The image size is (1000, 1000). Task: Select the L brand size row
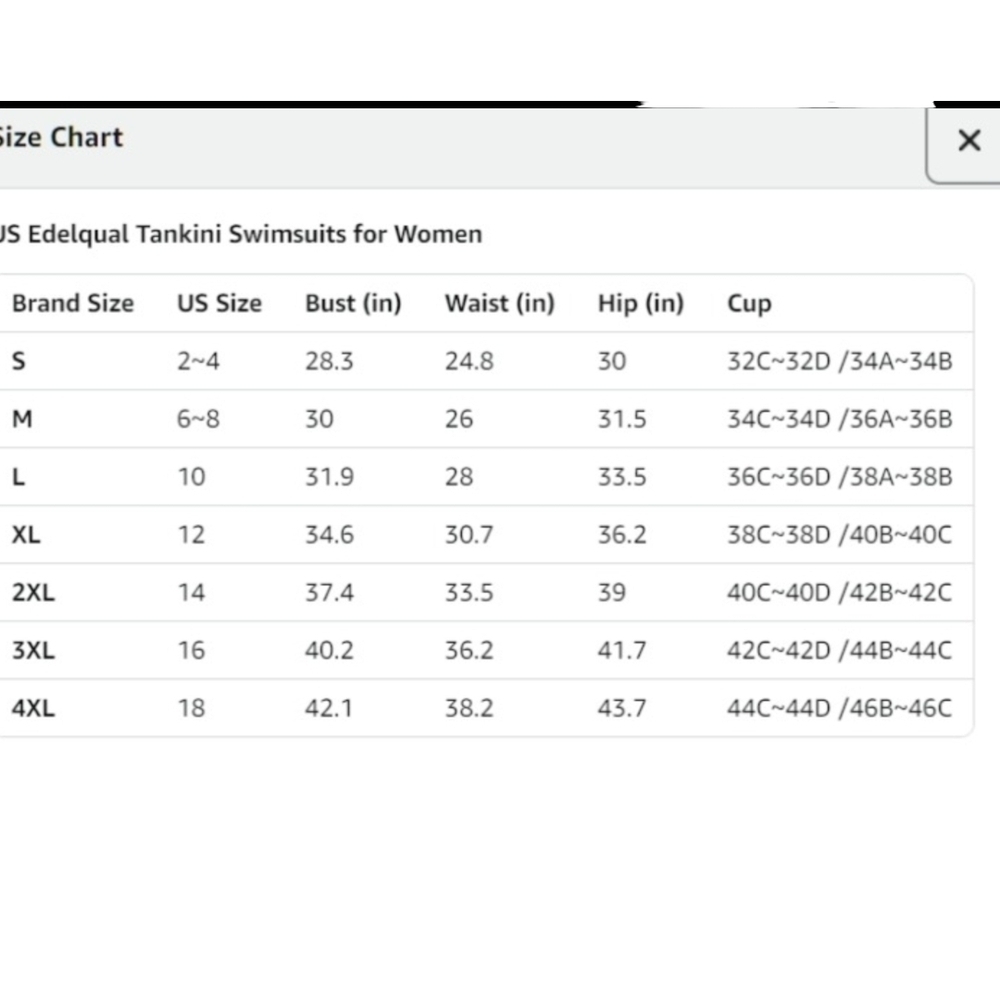click(x=486, y=476)
